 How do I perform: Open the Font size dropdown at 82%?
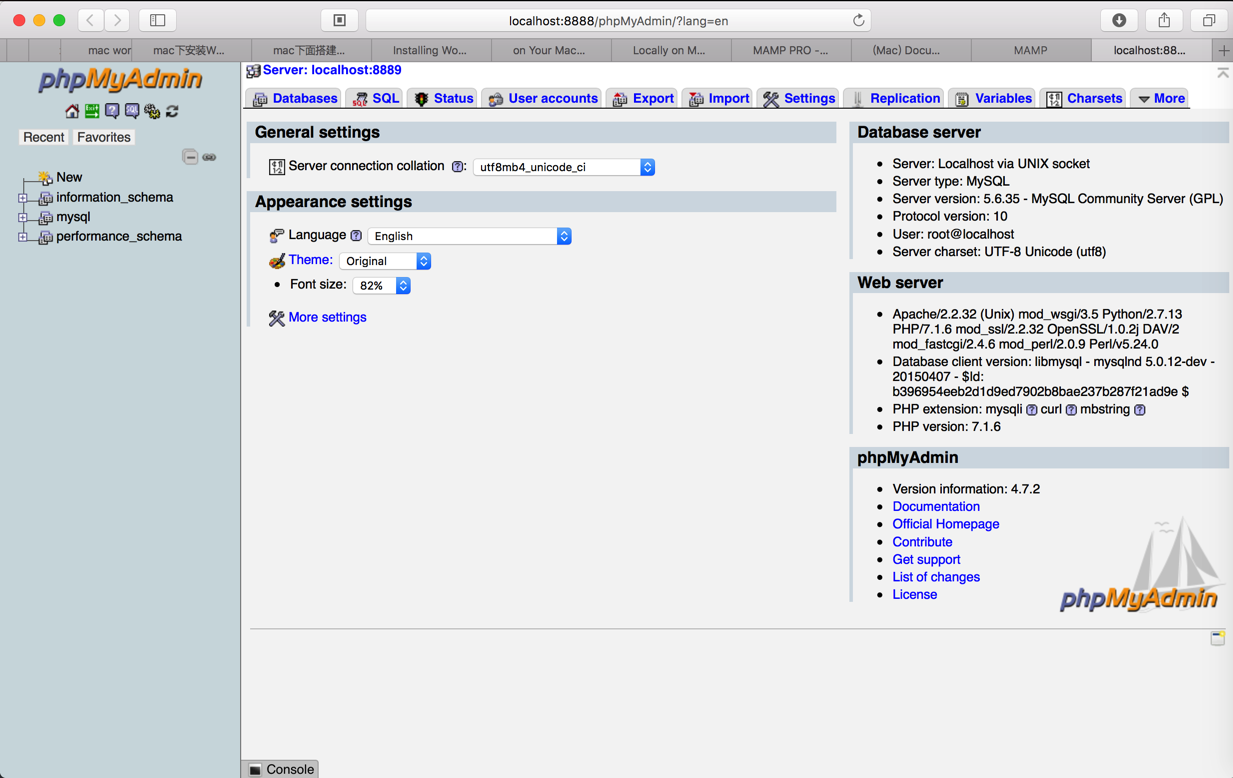382,286
